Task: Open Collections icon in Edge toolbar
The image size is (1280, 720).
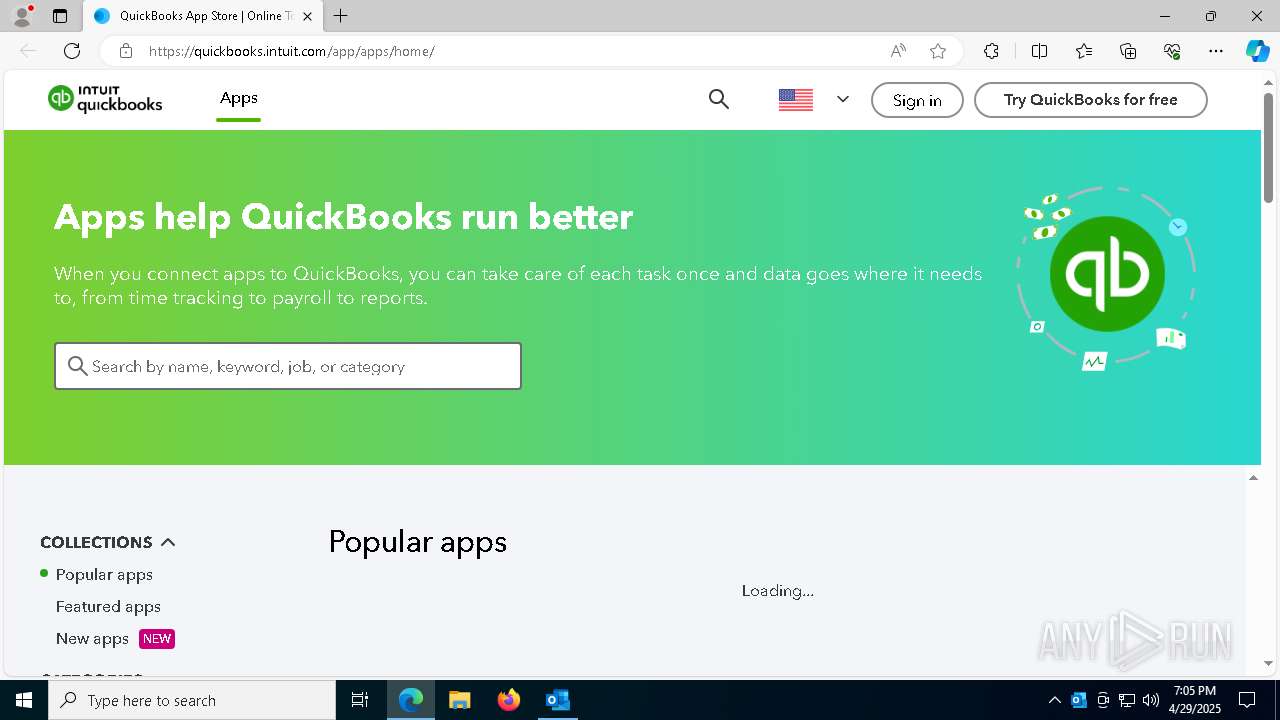Action: [1128, 51]
